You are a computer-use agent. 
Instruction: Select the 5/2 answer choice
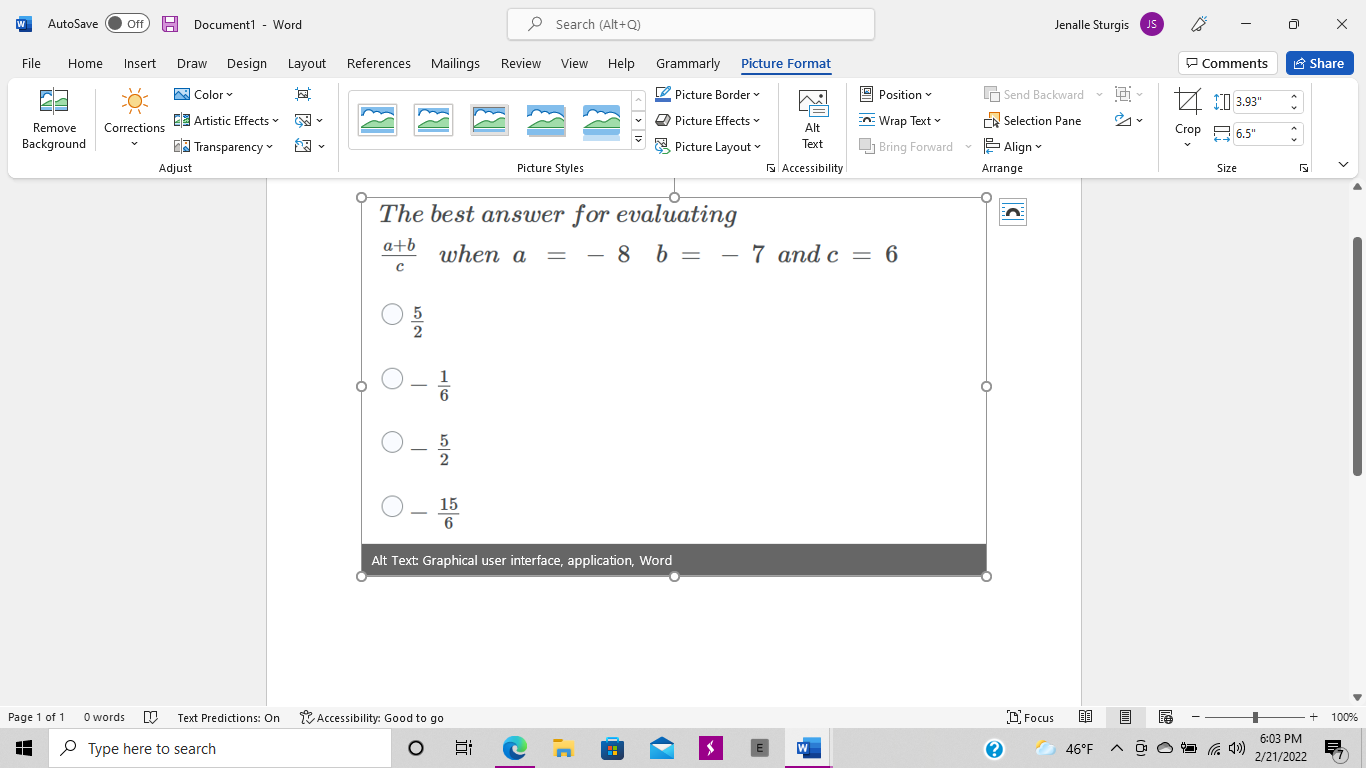392,313
